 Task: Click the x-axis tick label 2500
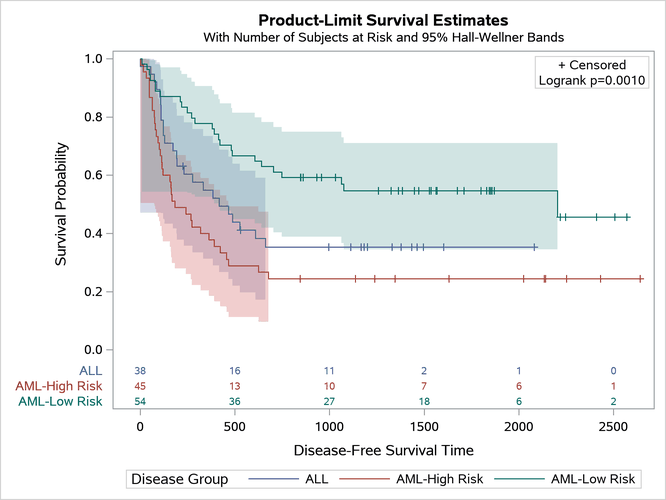click(613, 427)
